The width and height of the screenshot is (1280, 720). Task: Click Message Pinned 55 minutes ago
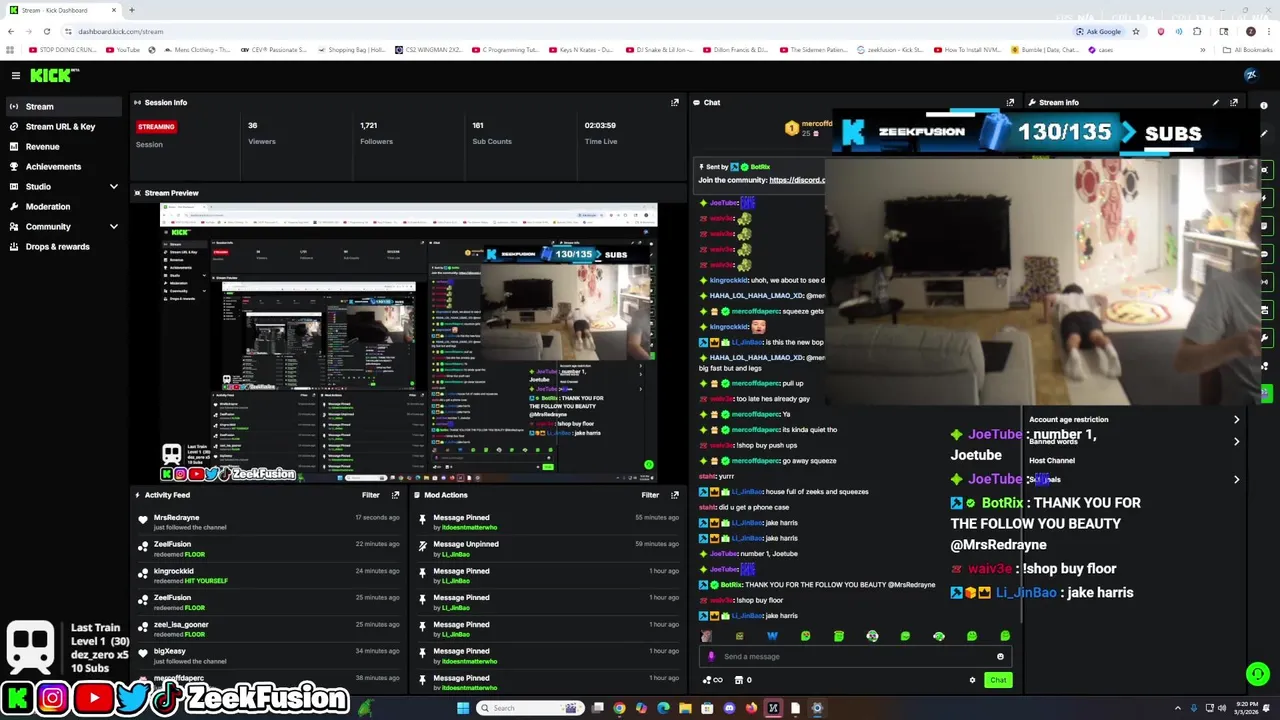548,521
